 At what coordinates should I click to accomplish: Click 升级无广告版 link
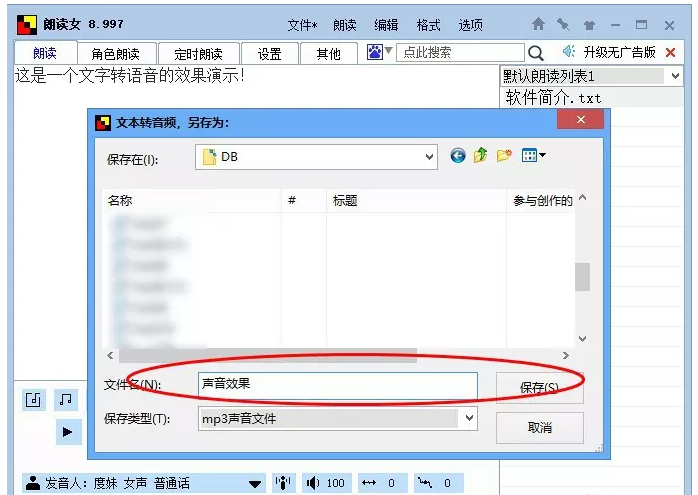pyautogui.click(x=619, y=52)
